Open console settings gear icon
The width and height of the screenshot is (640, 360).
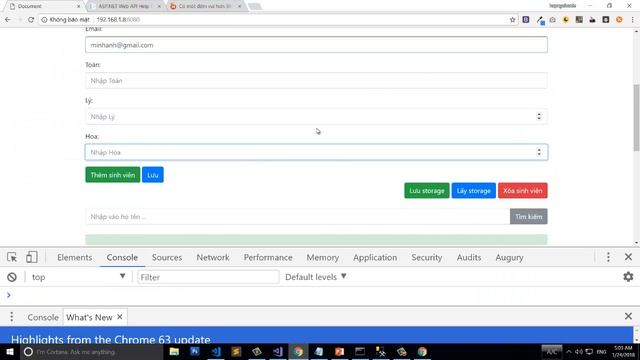[628, 277]
